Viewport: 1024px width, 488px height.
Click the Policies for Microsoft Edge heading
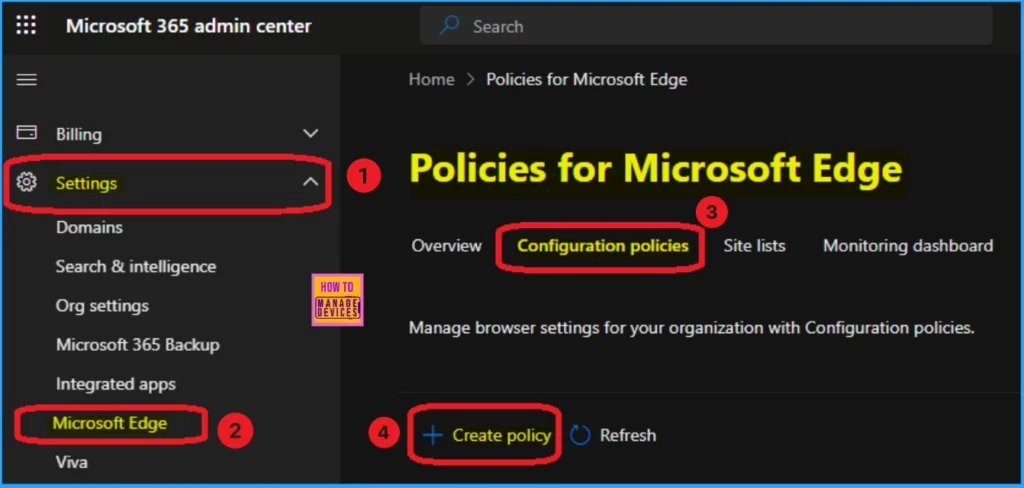coord(656,169)
